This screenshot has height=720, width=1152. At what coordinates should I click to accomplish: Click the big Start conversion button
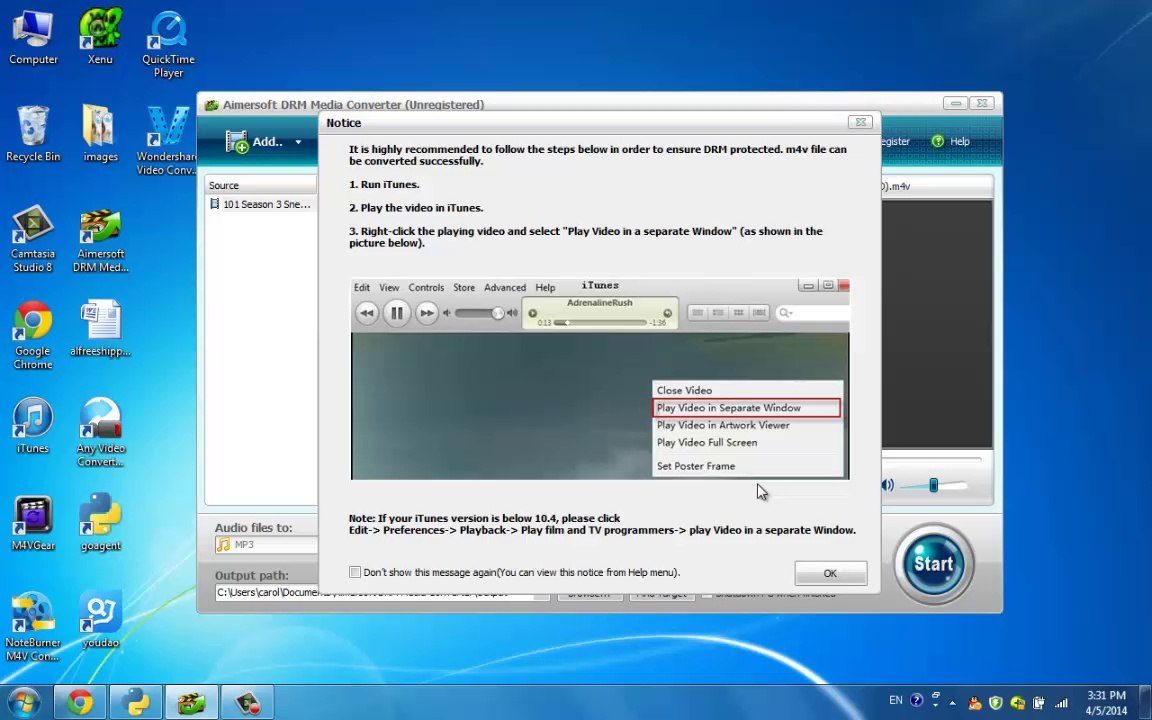pos(934,564)
